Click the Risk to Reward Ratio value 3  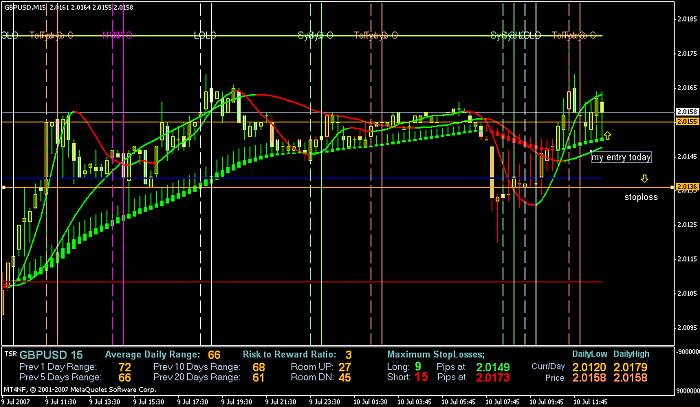coord(348,355)
